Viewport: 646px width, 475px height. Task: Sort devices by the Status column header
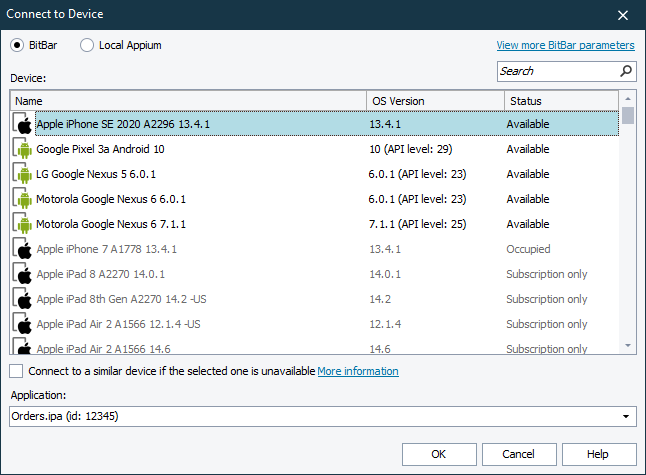coord(560,101)
